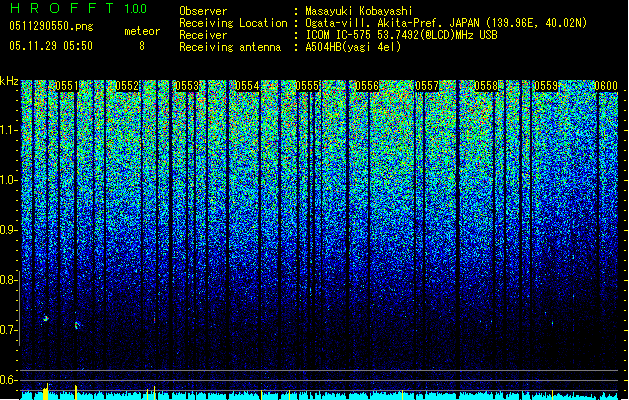
Task: Click the 0551 time marker
Action: tap(67, 86)
